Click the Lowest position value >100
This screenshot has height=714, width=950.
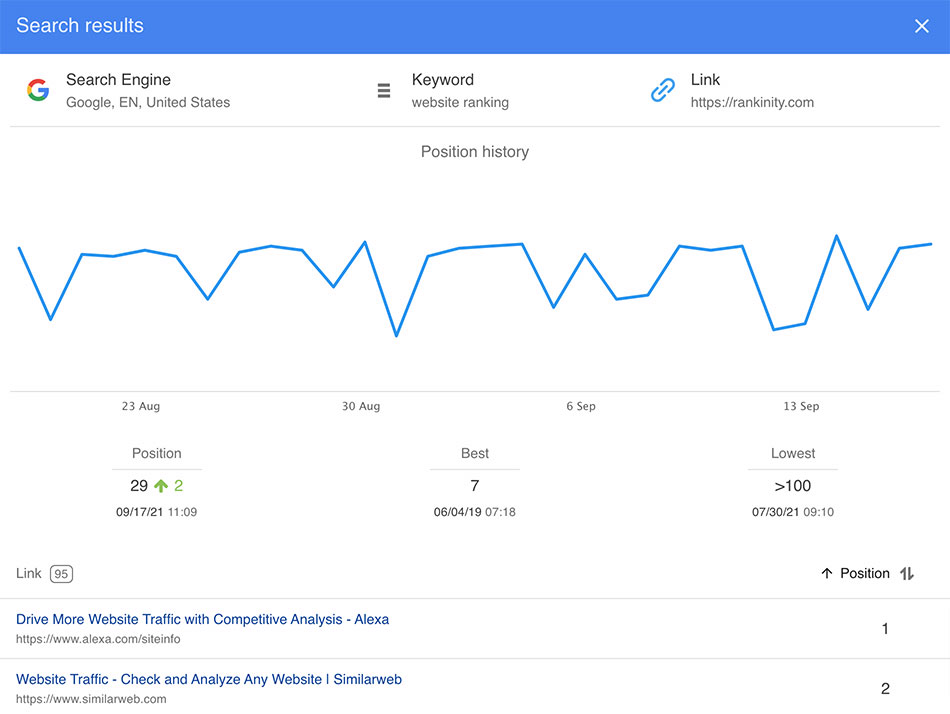coord(792,485)
